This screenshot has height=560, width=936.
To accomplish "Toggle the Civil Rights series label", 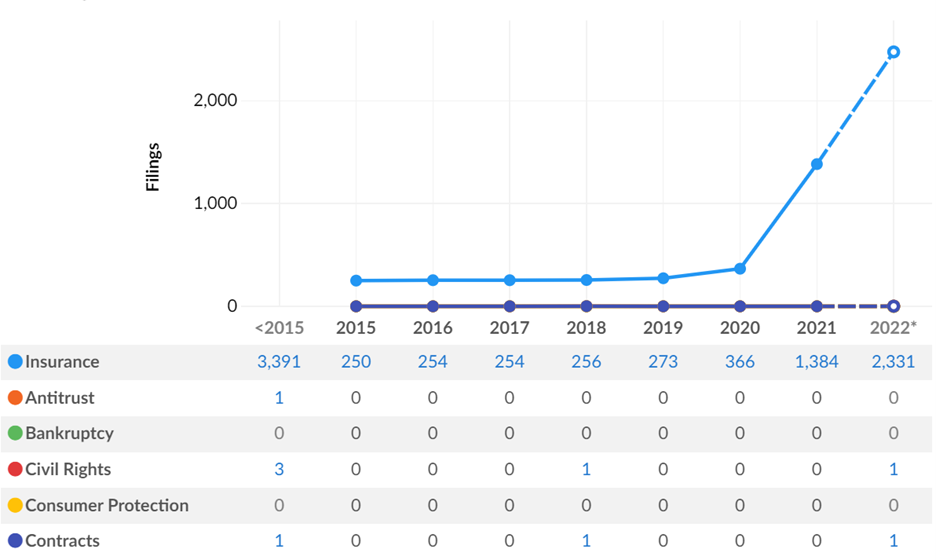I will coord(68,470).
